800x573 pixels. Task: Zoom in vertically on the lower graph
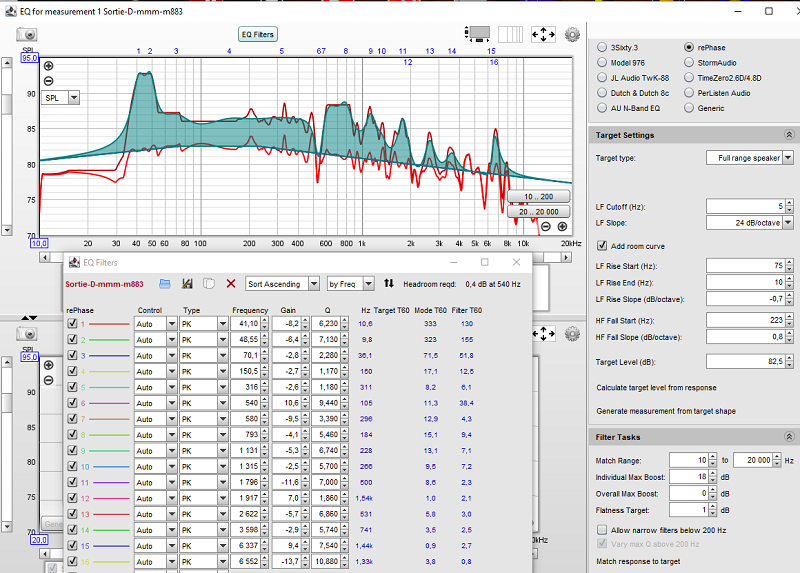point(48,365)
